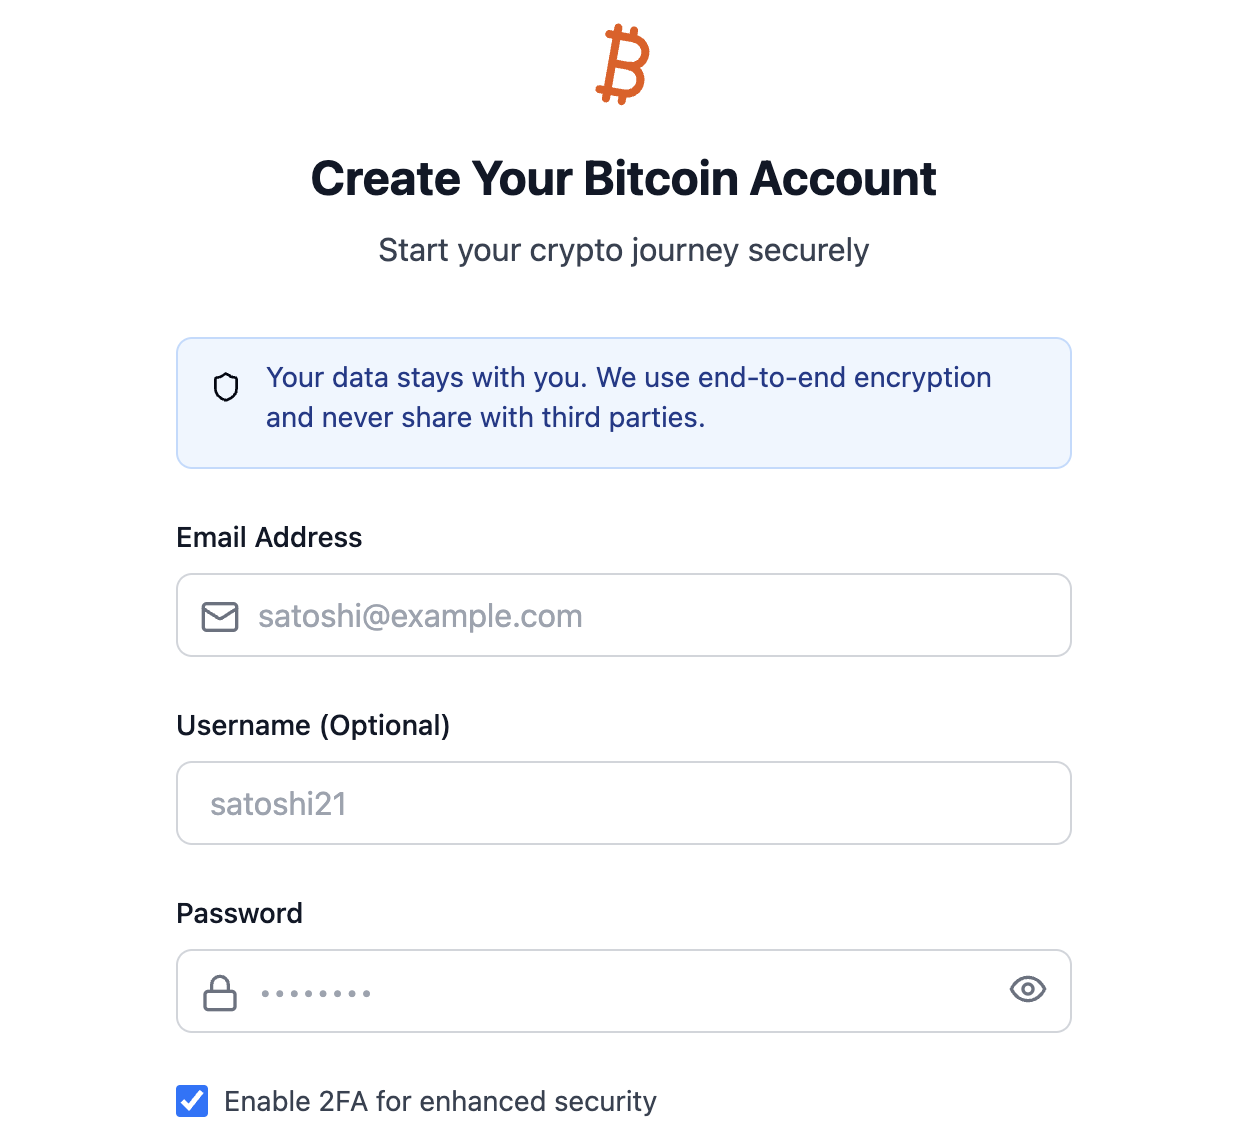Click the 'Start your crypto journey securely' subtitle
This screenshot has height=1146, width=1236.
[x=623, y=250]
